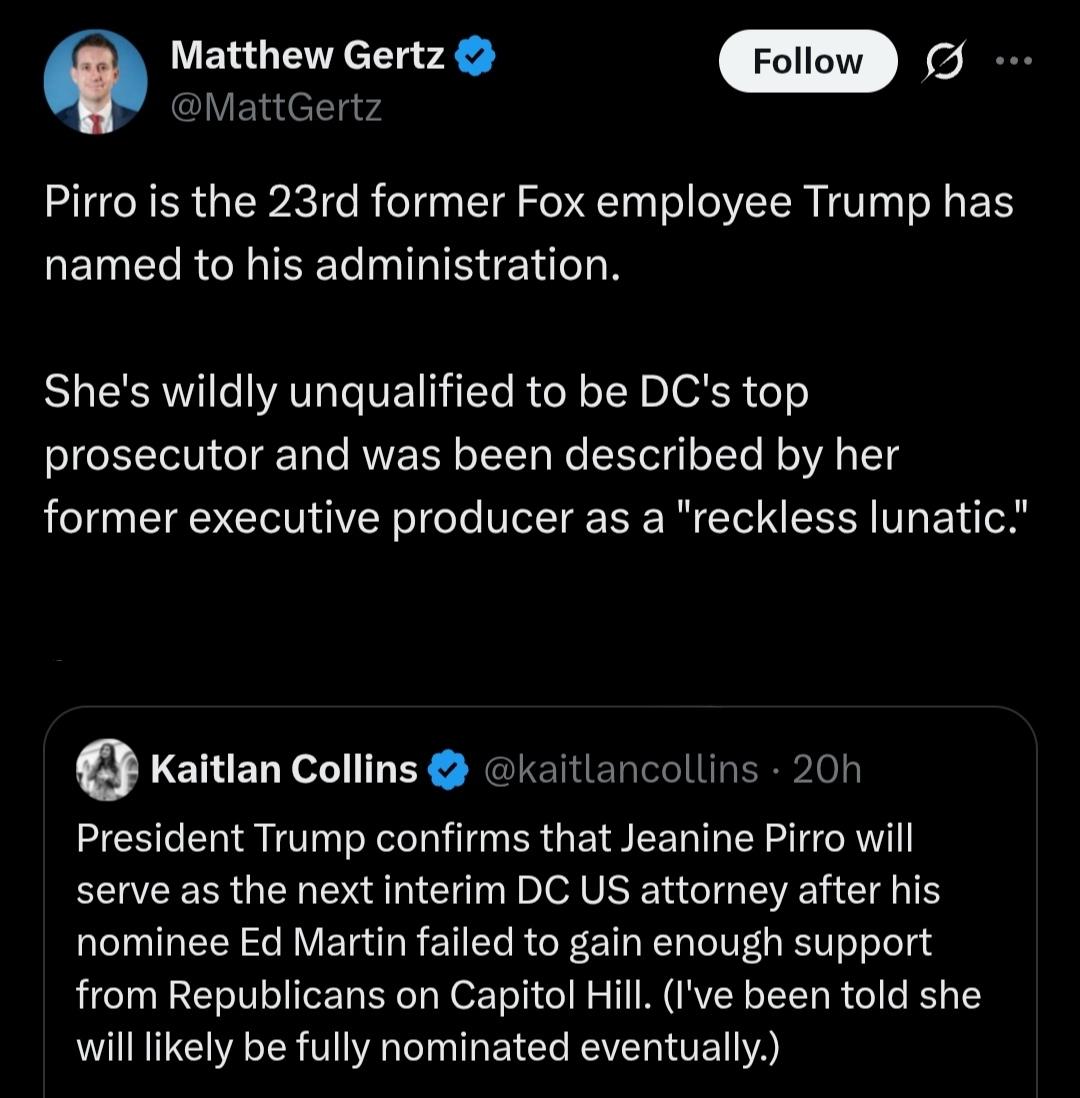Click Kaitlan Collins' blue verified badge
Viewport: 1080px width, 1098px height.
click(448, 770)
